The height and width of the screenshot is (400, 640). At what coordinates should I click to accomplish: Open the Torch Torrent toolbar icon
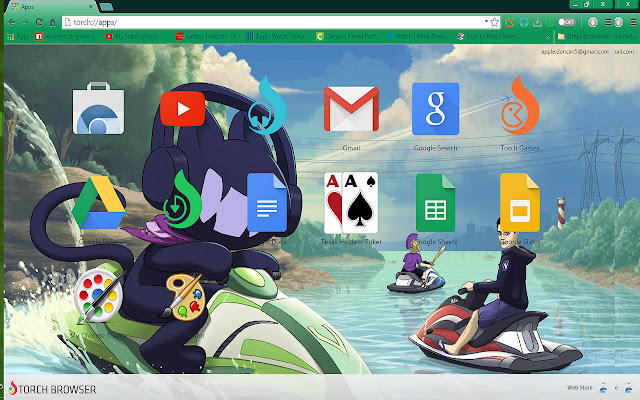pyautogui.click(x=550, y=22)
